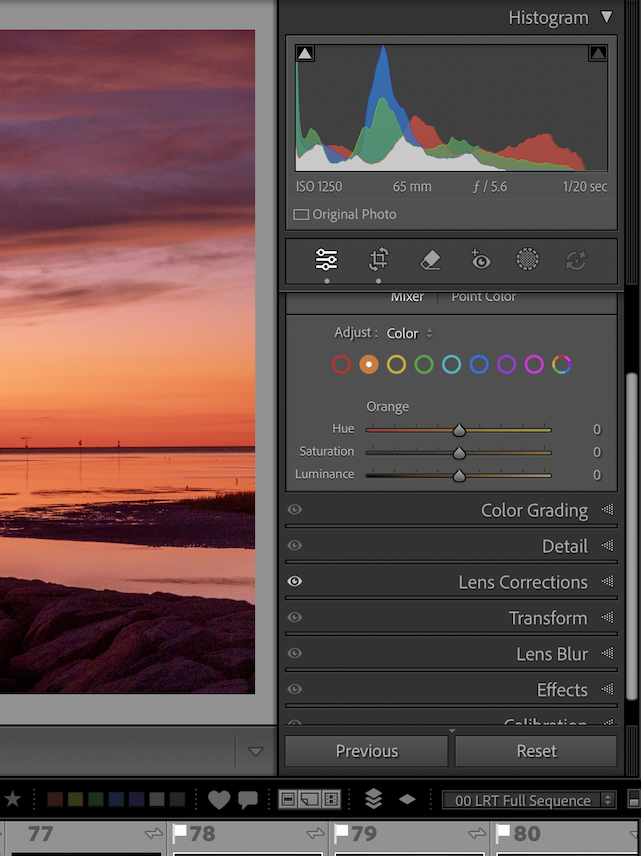The width and height of the screenshot is (641, 856).
Task: Click the red color label filter swatch
Action: [55, 800]
